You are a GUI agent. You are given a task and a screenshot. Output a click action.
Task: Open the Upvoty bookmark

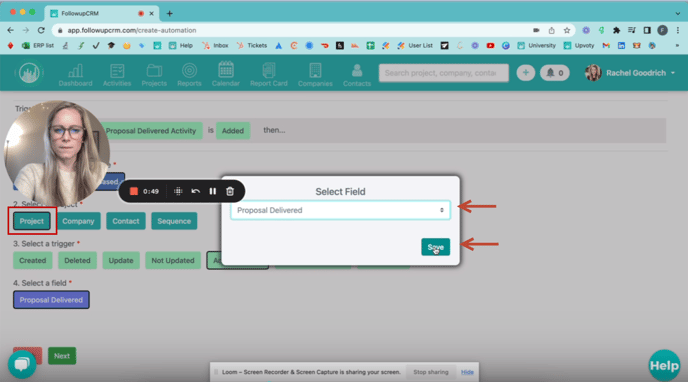[579, 46]
